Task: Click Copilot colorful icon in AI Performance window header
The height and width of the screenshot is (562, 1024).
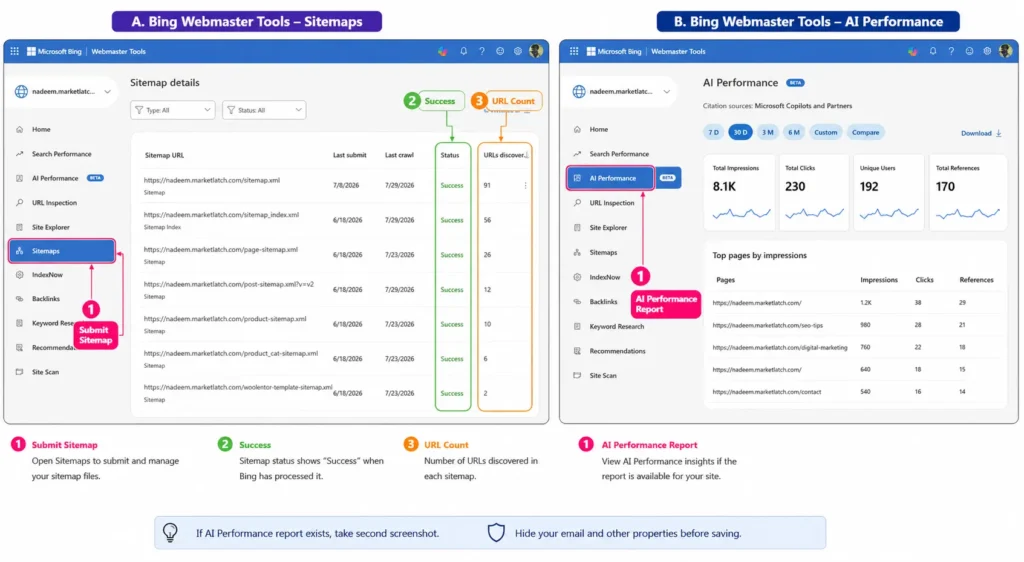Action: (912, 51)
